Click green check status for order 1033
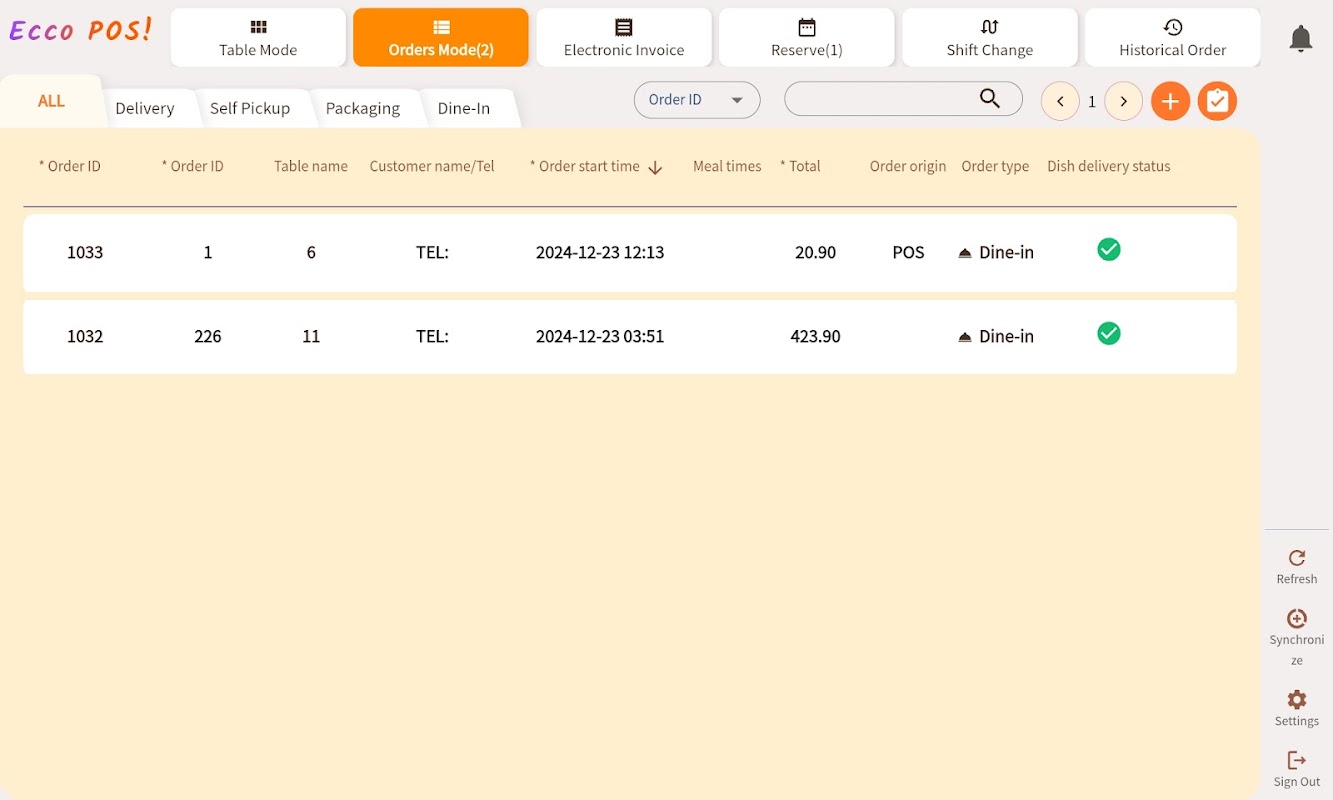 point(1108,249)
